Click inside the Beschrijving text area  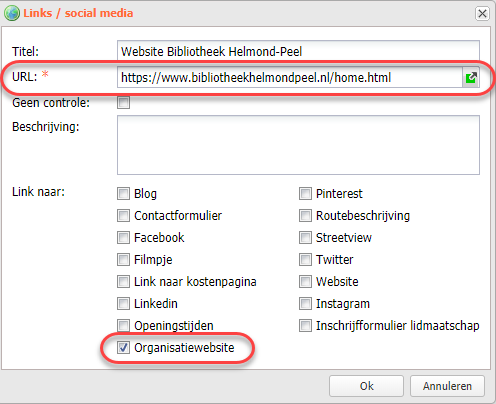click(x=298, y=145)
